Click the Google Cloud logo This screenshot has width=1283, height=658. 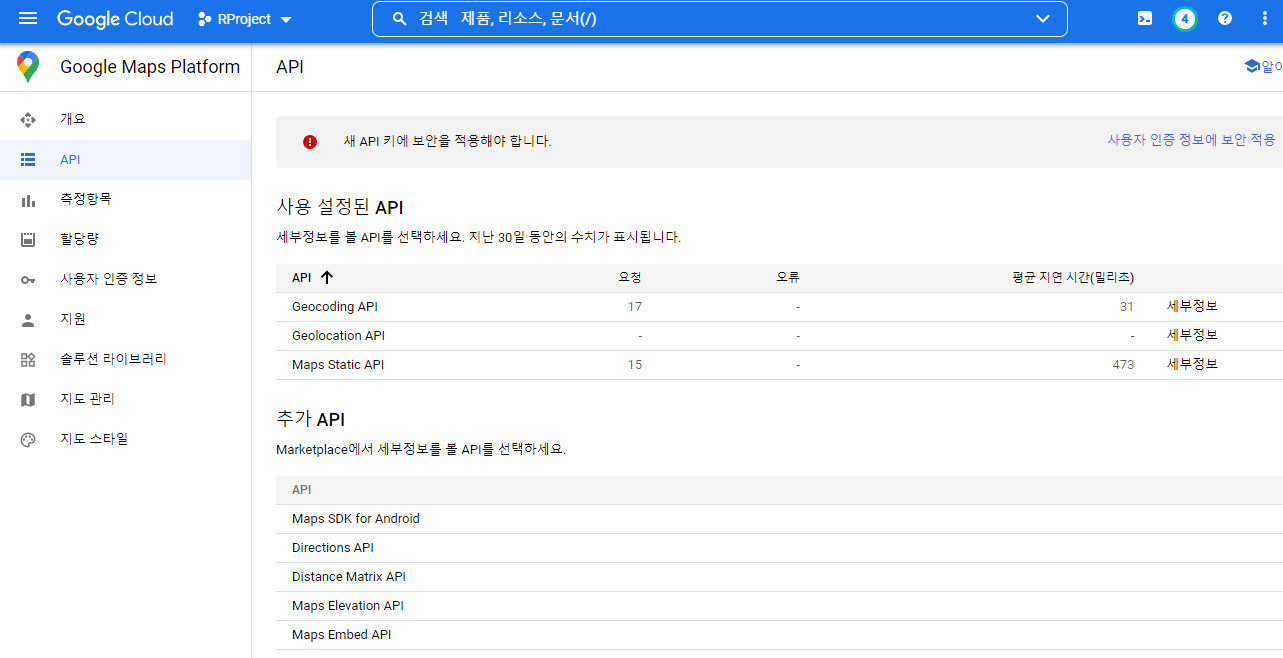115,19
